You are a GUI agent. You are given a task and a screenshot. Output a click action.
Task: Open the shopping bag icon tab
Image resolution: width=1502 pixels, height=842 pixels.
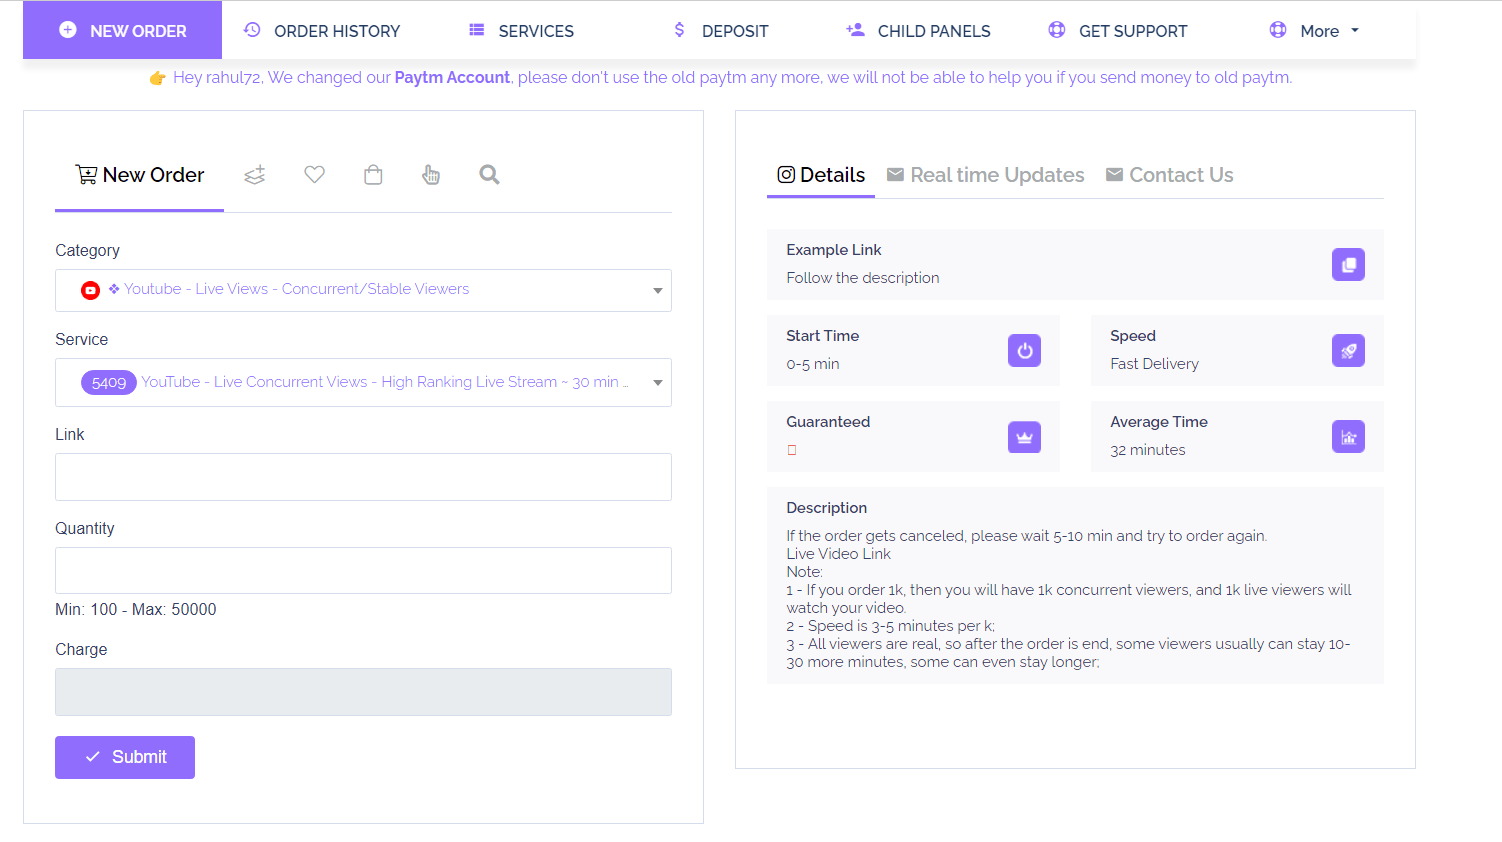(373, 175)
